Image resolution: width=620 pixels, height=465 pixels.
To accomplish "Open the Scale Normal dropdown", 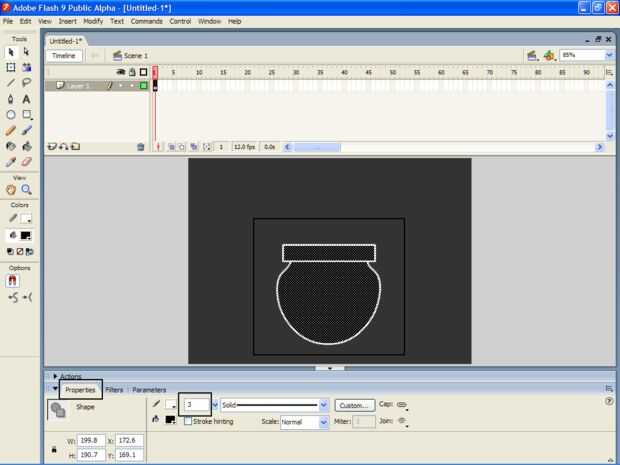I will (323, 422).
